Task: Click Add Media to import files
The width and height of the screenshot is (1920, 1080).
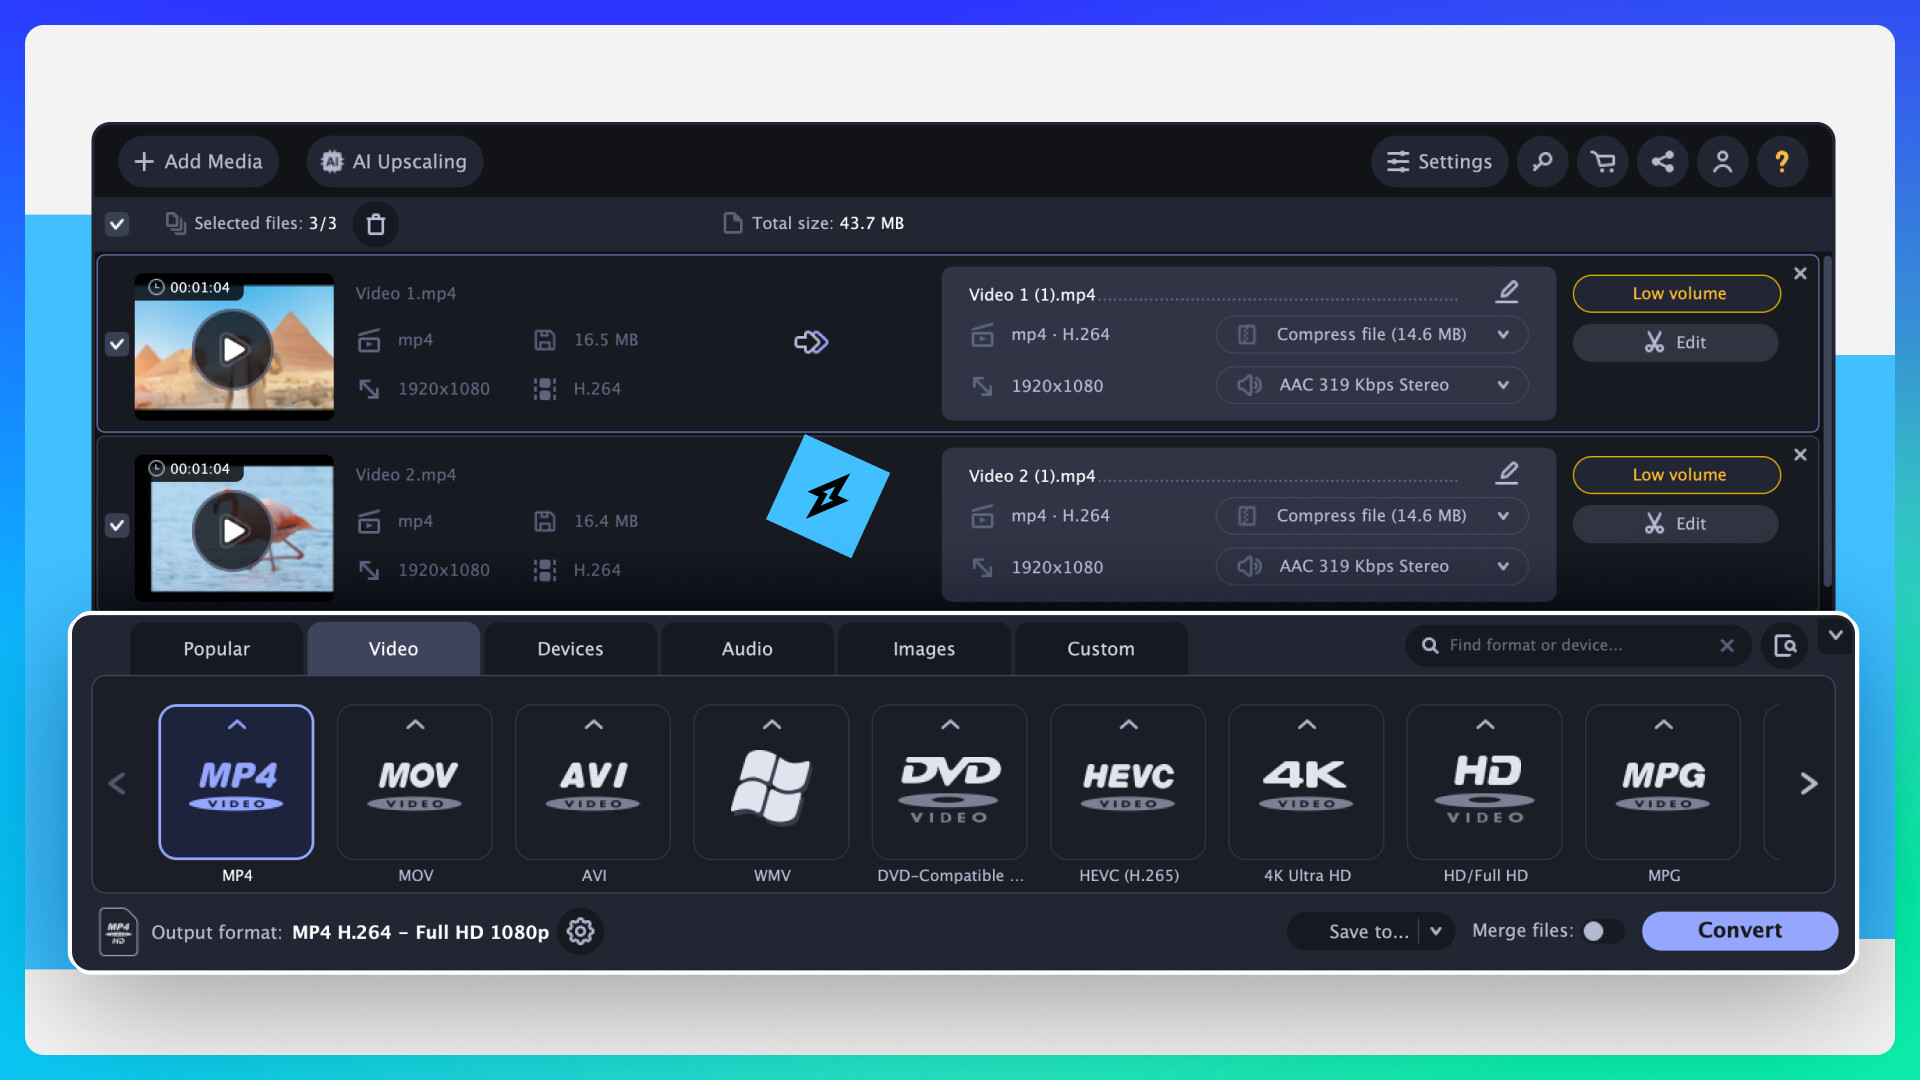Action: (x=198, y=161)
